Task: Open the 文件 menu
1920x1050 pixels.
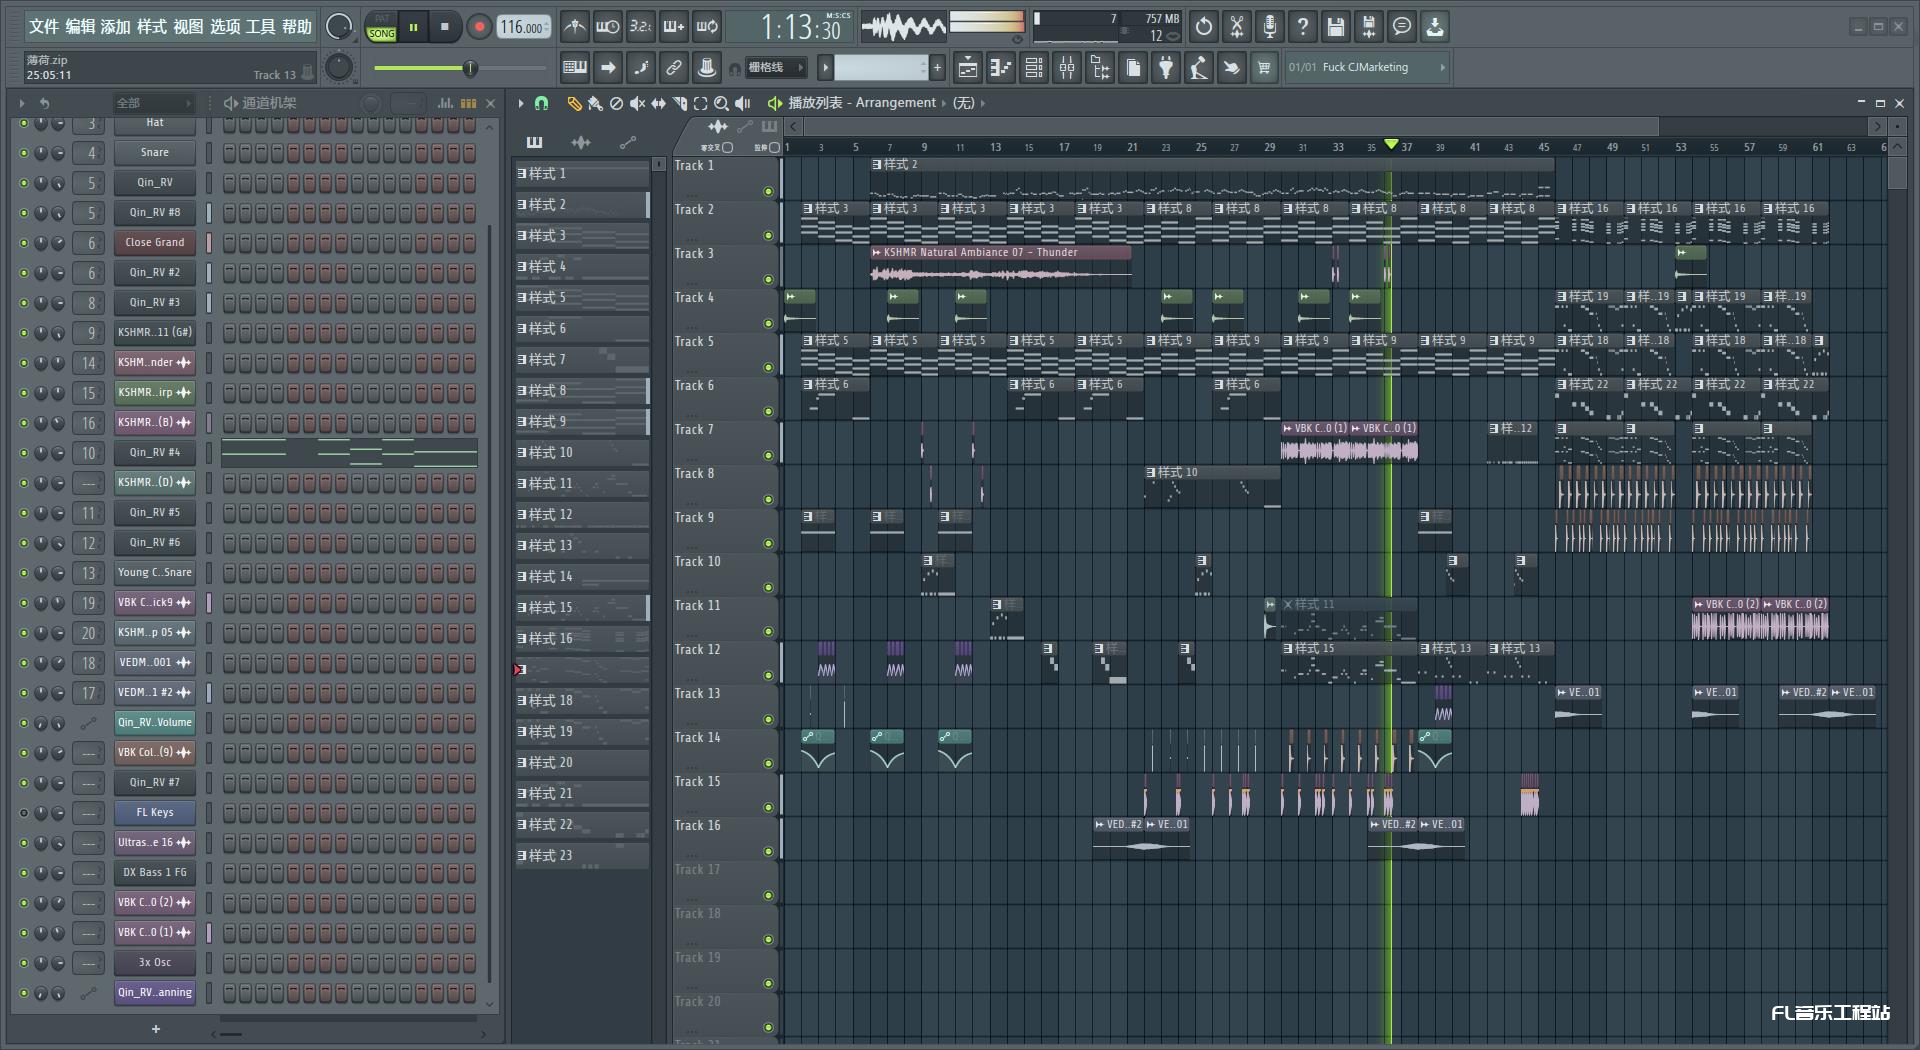Action: (x=44, y=27)
